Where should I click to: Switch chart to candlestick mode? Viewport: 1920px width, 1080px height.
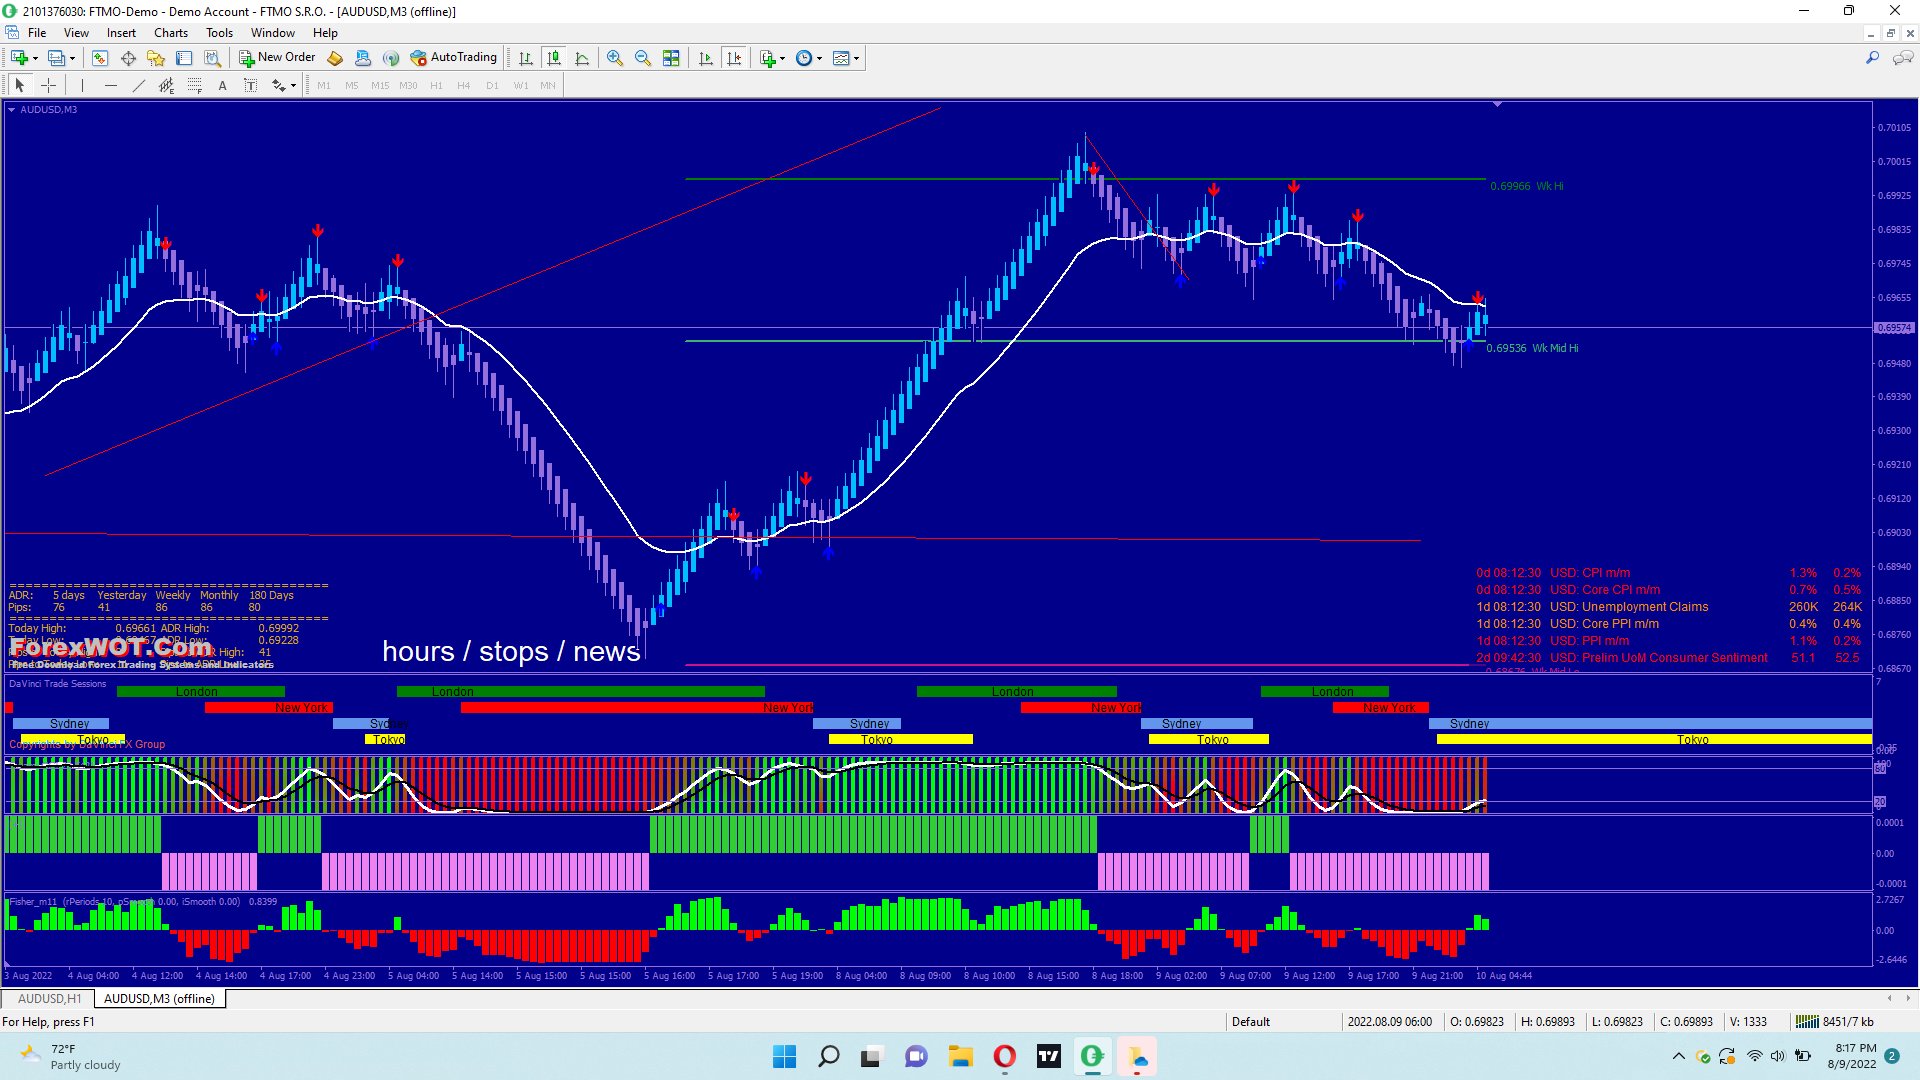point(554,58)
